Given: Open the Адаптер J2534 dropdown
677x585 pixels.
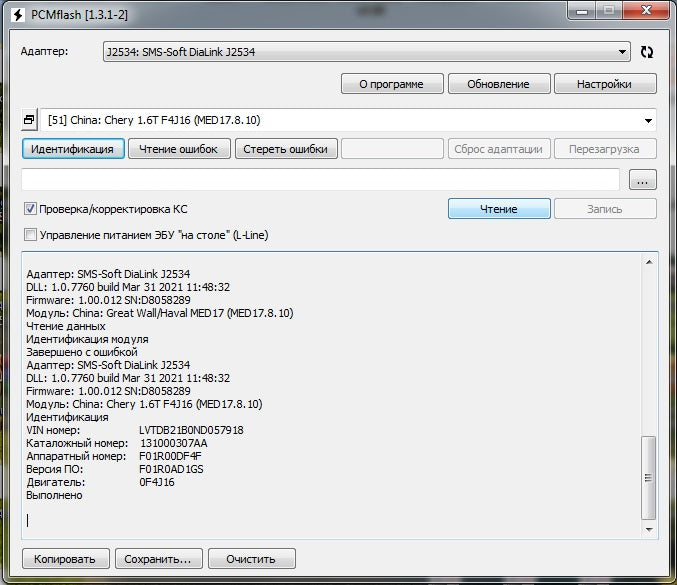Looking at the screenshot, I should click(367, 52).
